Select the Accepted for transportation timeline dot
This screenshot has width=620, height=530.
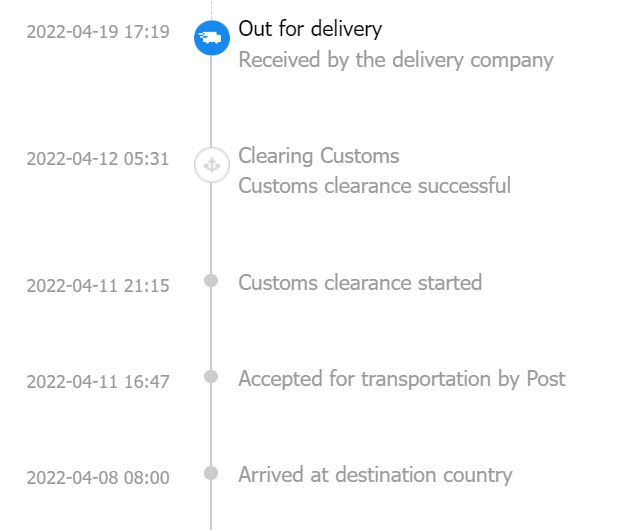pos(211,377)
